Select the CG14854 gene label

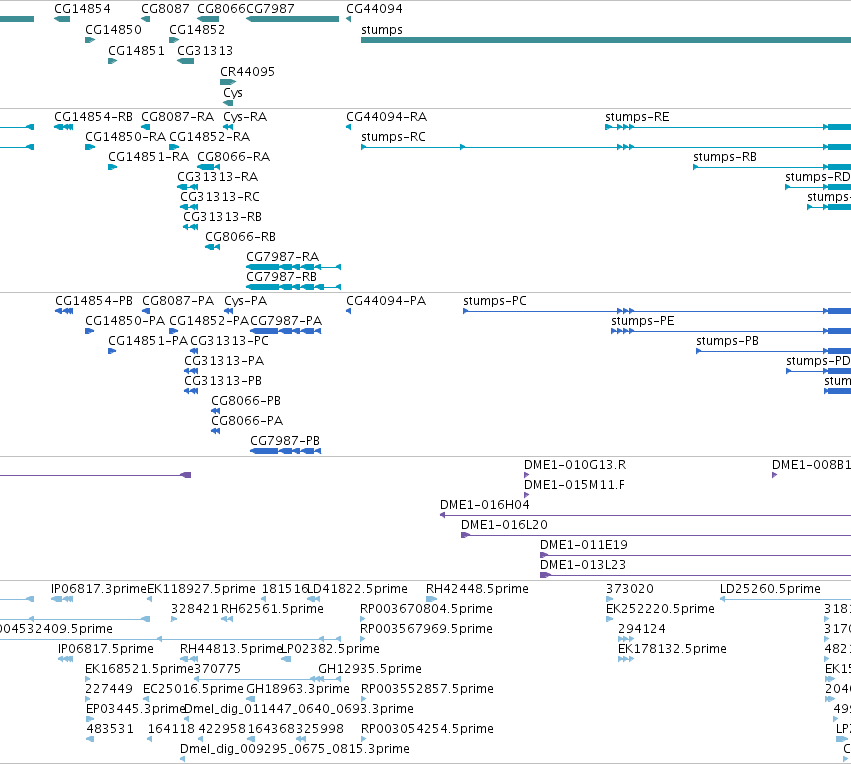[x=82, y=9]
